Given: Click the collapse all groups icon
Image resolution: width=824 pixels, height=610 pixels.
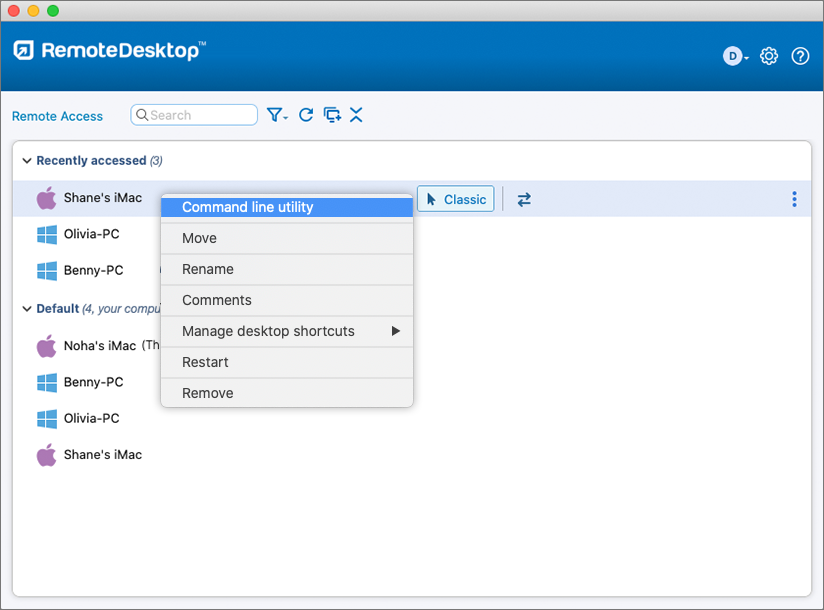Looking at the screenshot, I should [x=356, y=115].
